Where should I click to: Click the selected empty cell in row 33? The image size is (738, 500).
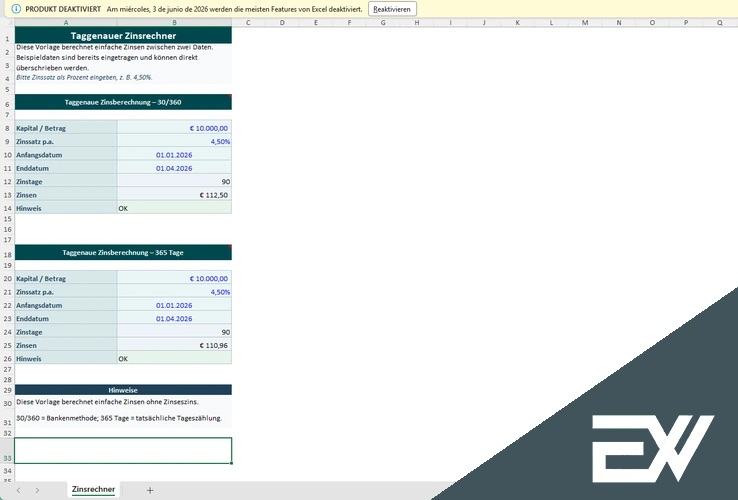(x=123, y=451)
